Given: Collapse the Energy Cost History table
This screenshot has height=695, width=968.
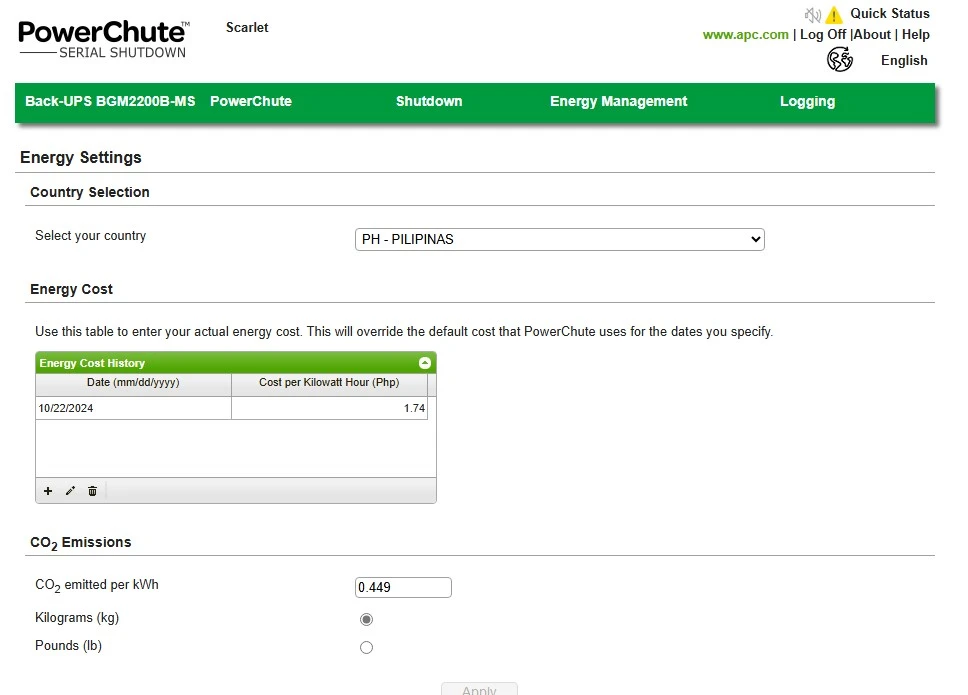Looking at the screenshot, I should tap(425, 363).
